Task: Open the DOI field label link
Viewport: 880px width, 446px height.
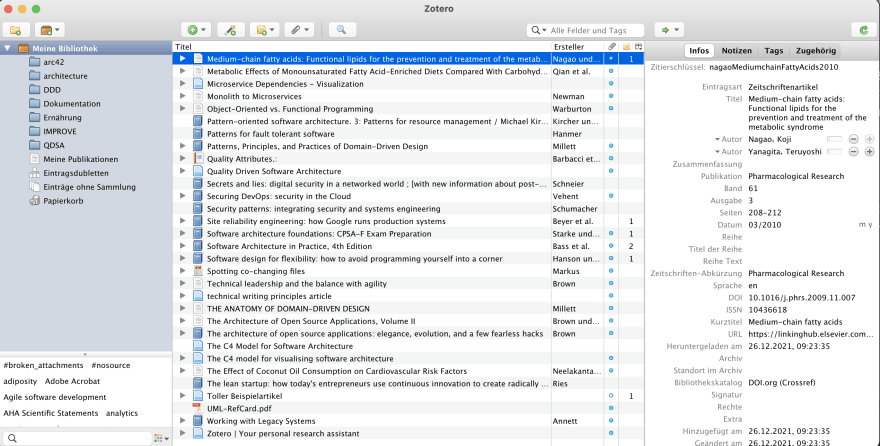Action: click(735, 297)
